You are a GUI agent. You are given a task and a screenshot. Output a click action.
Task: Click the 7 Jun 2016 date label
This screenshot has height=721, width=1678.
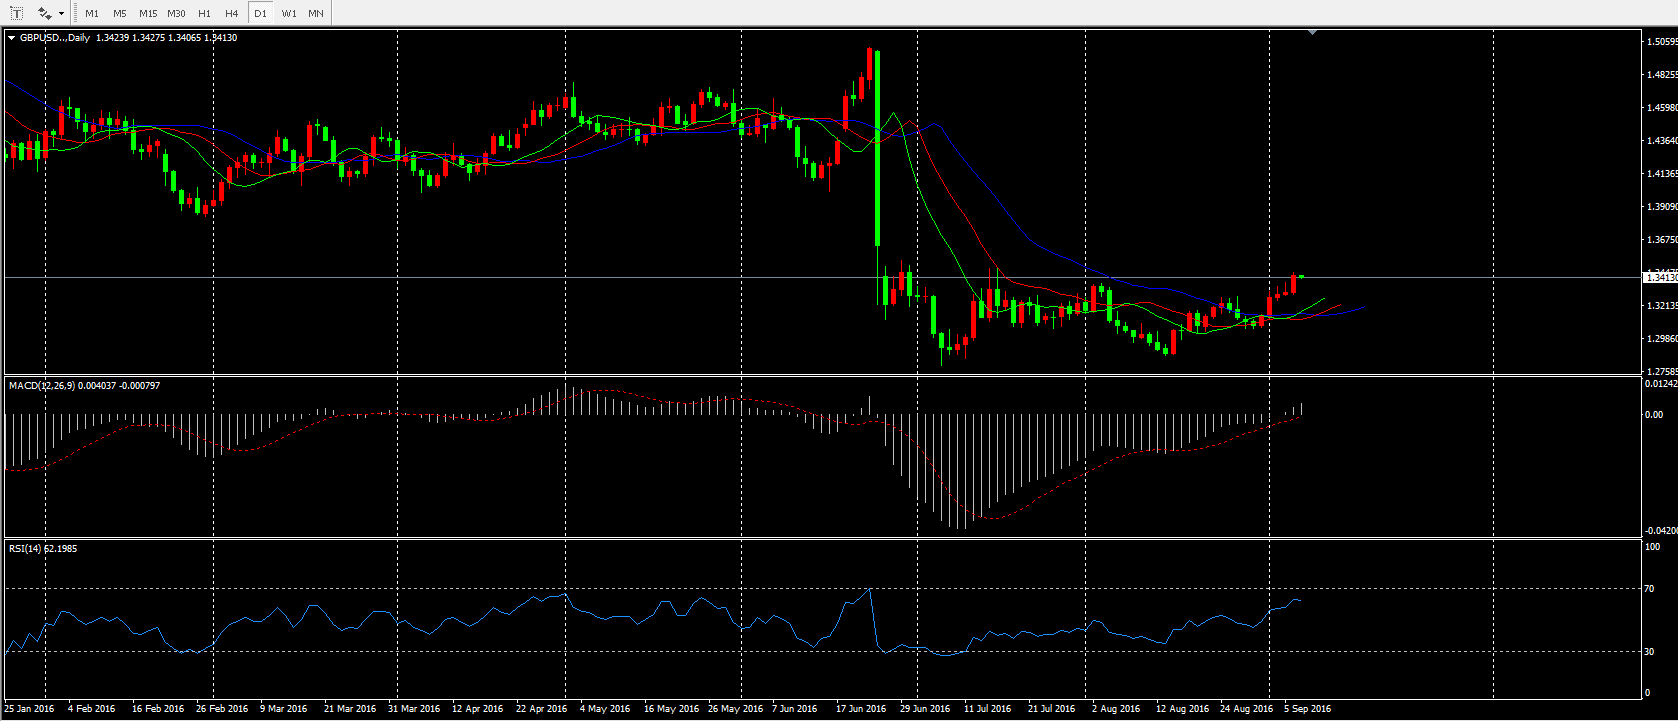tap(794, 708)
